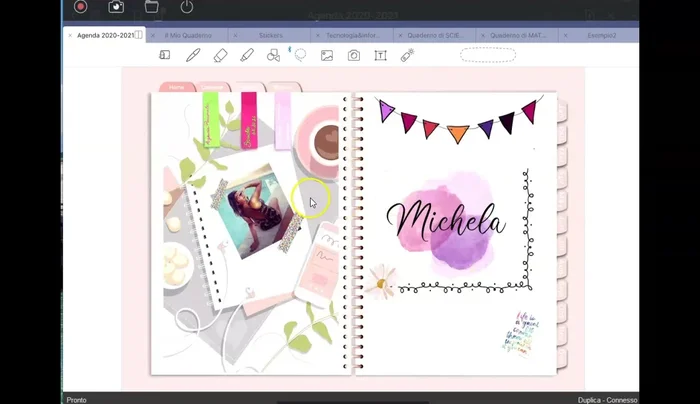Toggle the page sidebar view icon
The image size is (700, 404).
click(x=165, y=55)
